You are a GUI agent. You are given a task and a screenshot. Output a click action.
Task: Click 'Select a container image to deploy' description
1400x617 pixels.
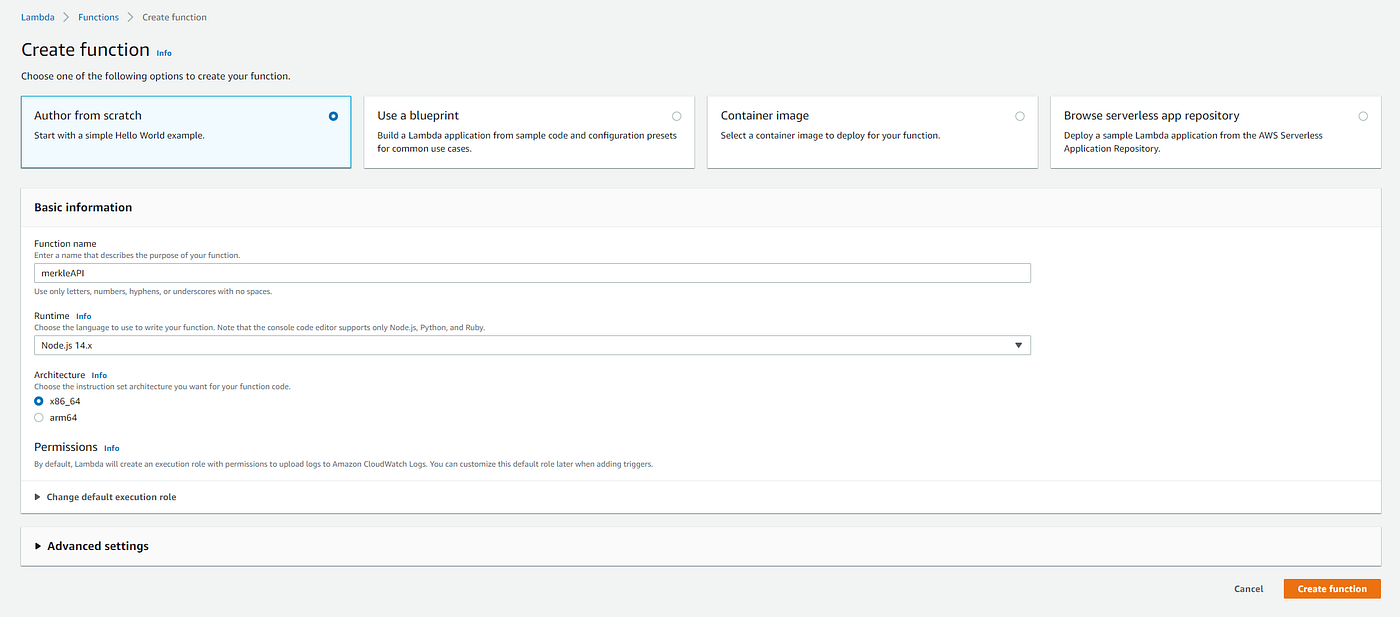830,135
